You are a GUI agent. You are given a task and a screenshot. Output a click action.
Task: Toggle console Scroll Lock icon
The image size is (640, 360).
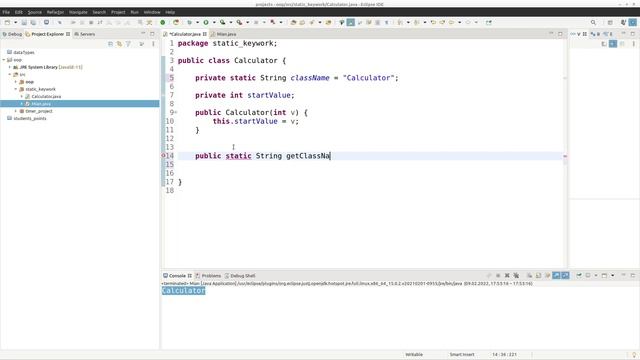point(538,276)
